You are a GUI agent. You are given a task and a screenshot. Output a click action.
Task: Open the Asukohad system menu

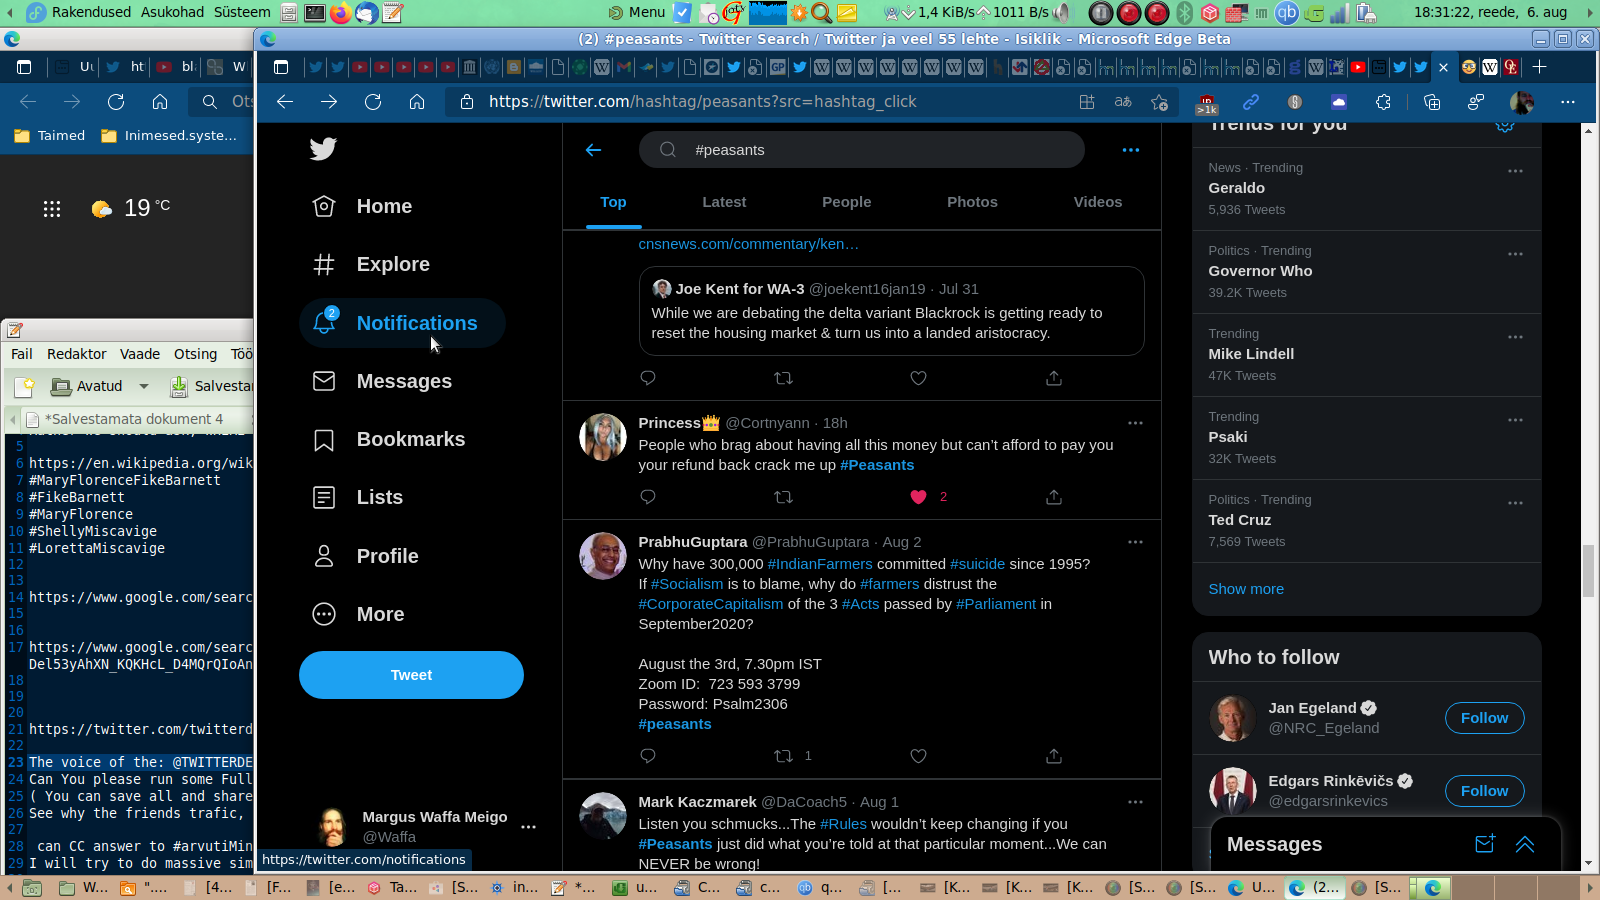[x=172, y=12]
